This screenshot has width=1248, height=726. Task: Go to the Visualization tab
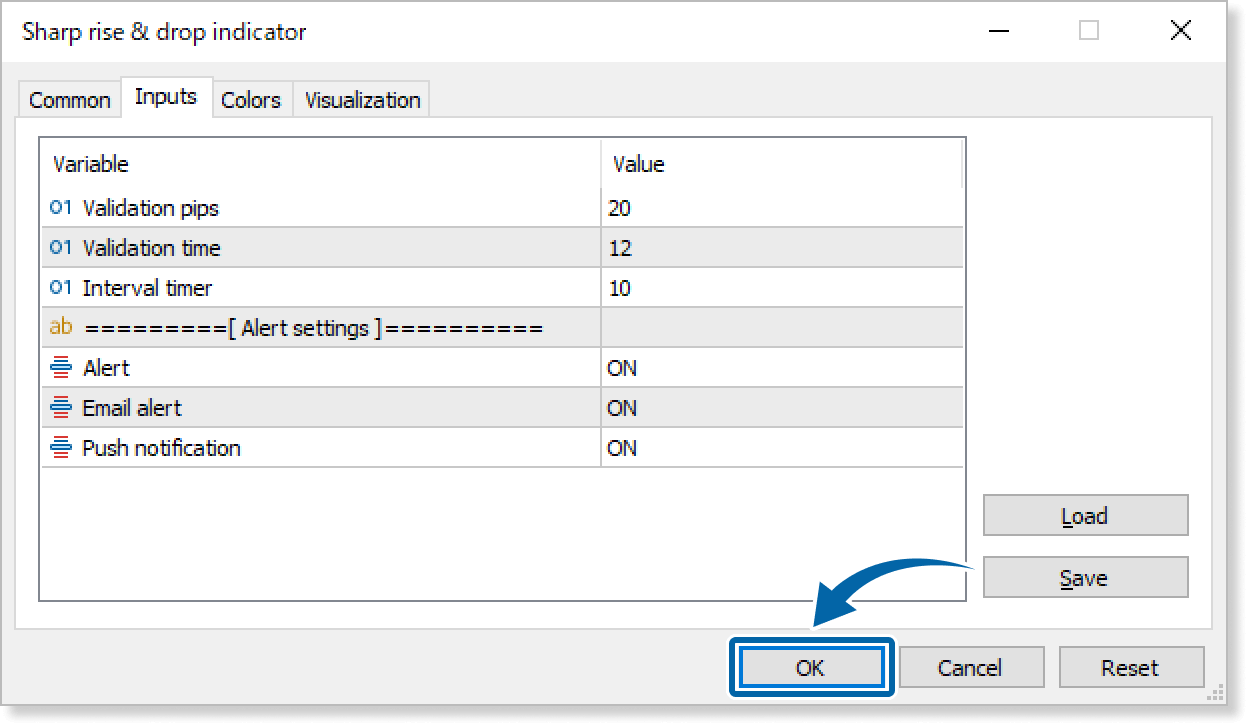pos(362,100)
